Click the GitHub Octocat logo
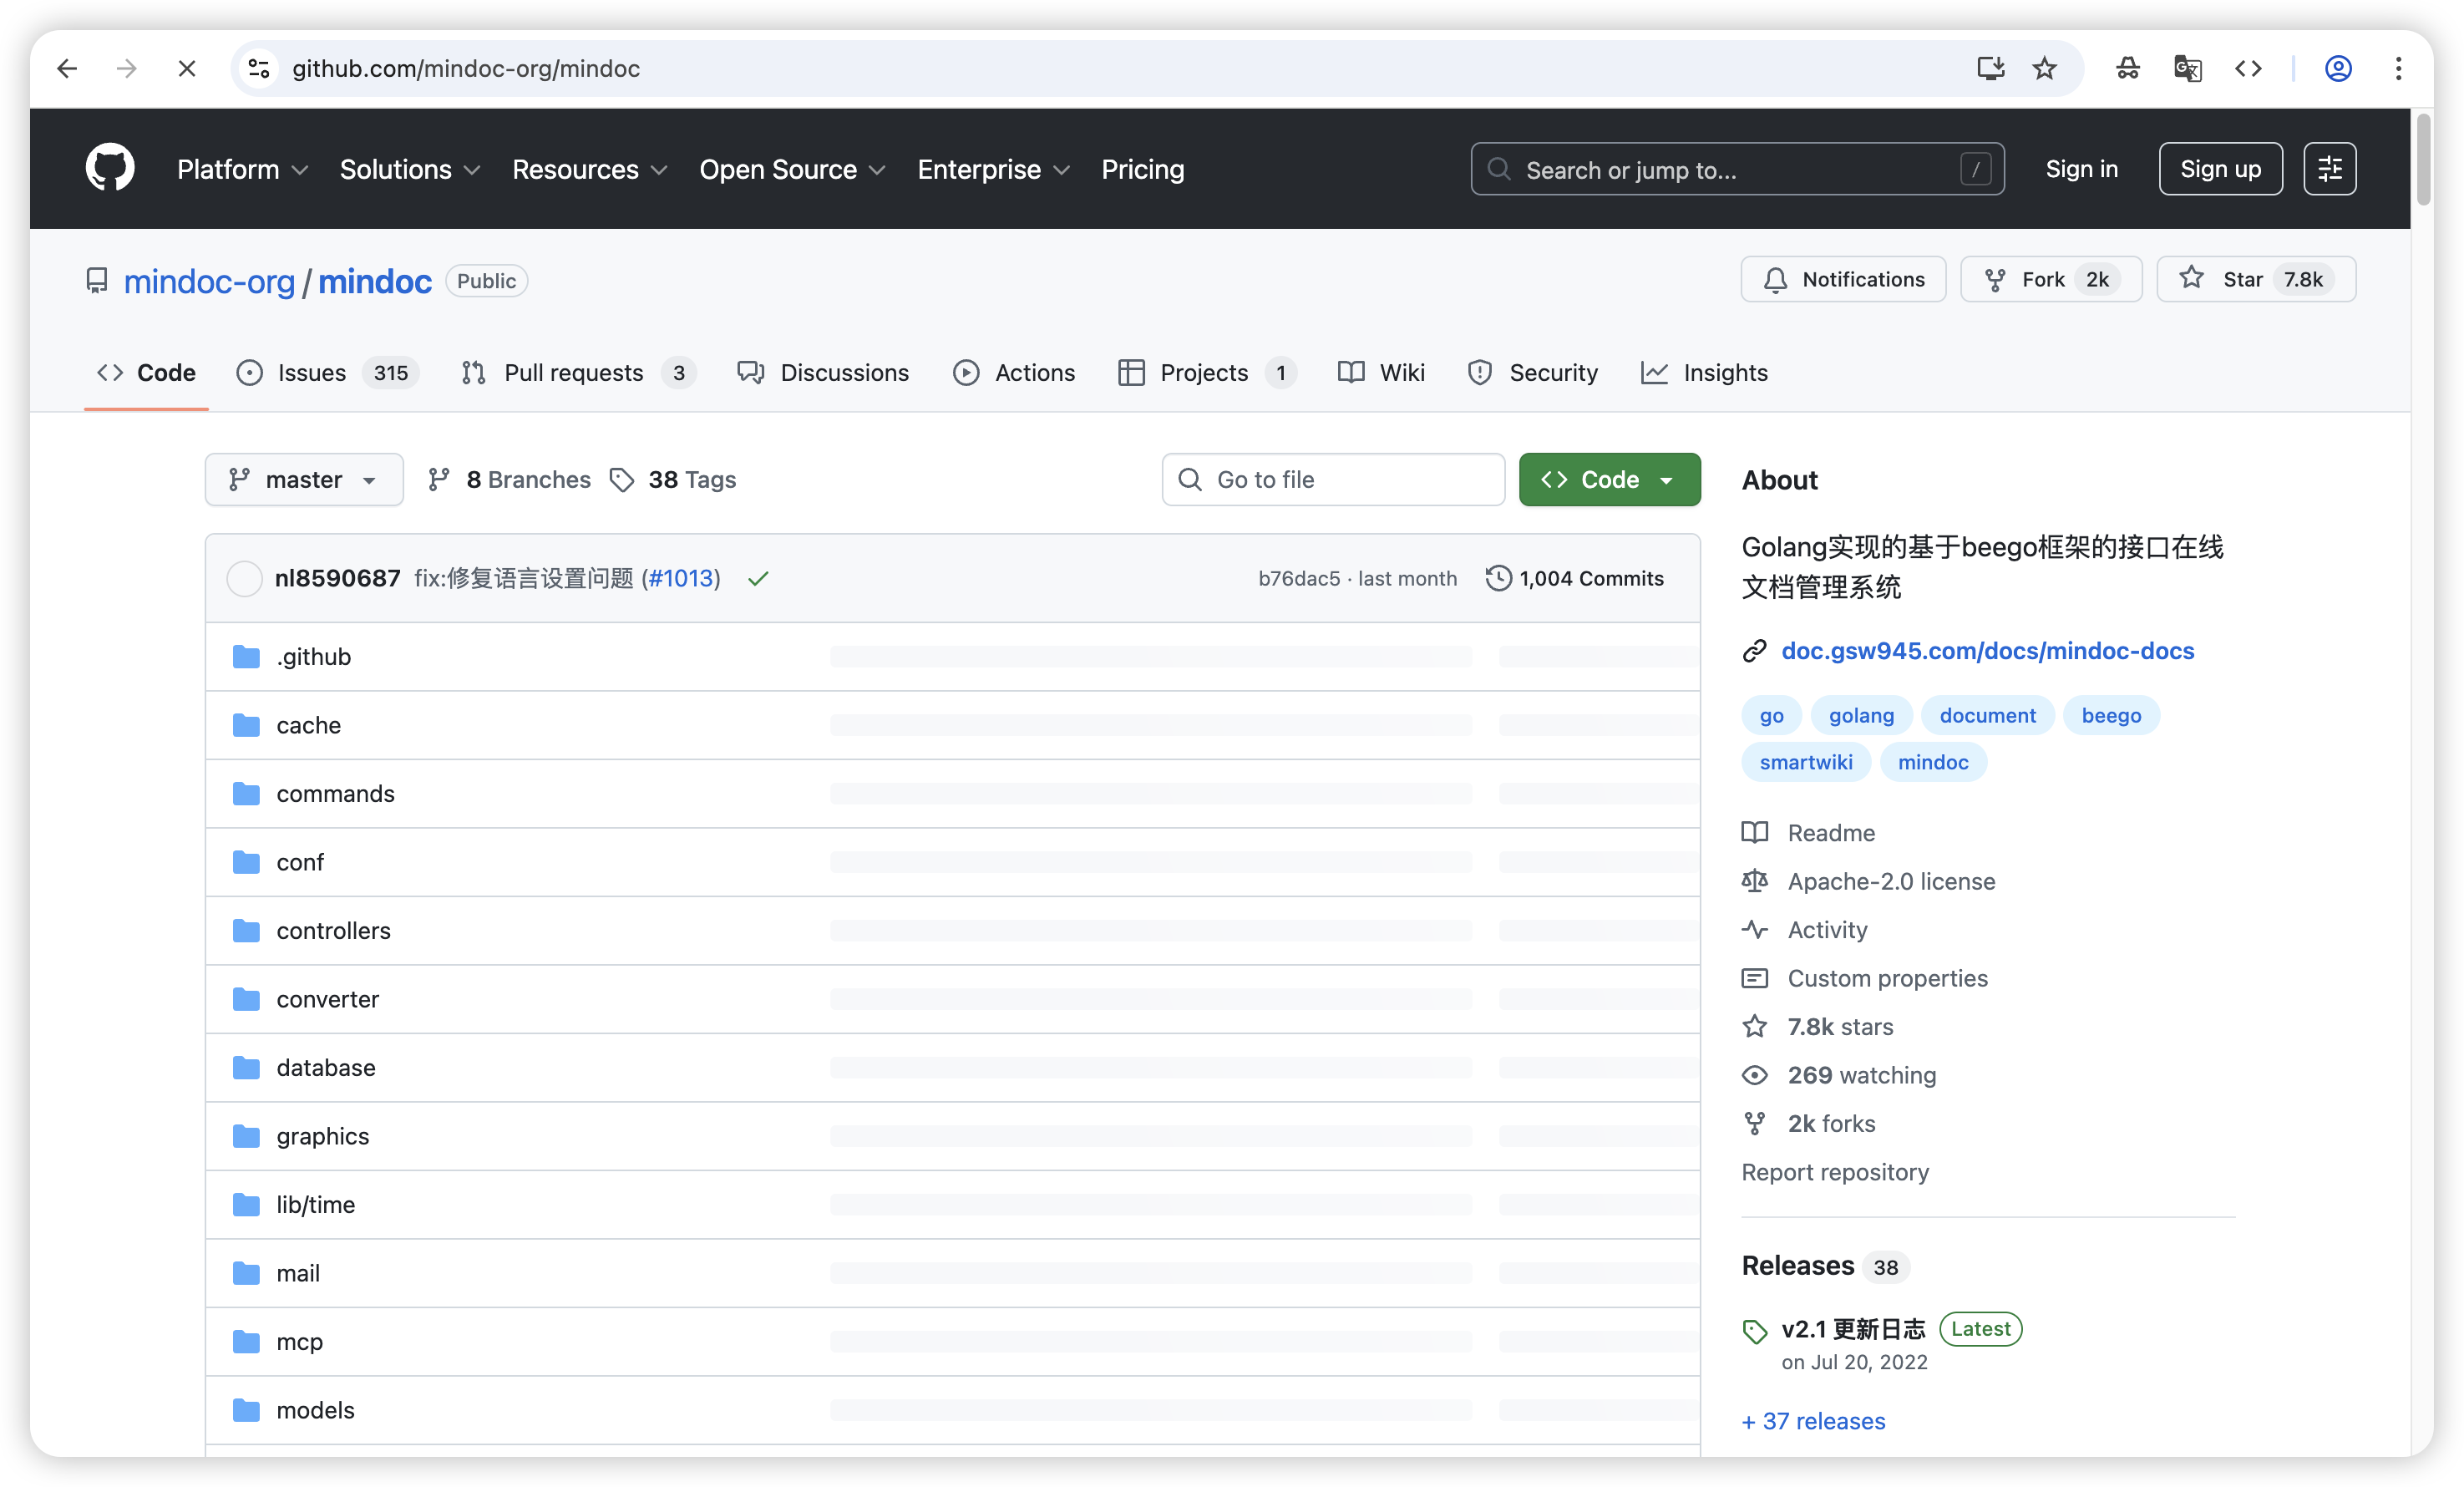This screenshot has width=2464, height=1487. pos(110,168)
